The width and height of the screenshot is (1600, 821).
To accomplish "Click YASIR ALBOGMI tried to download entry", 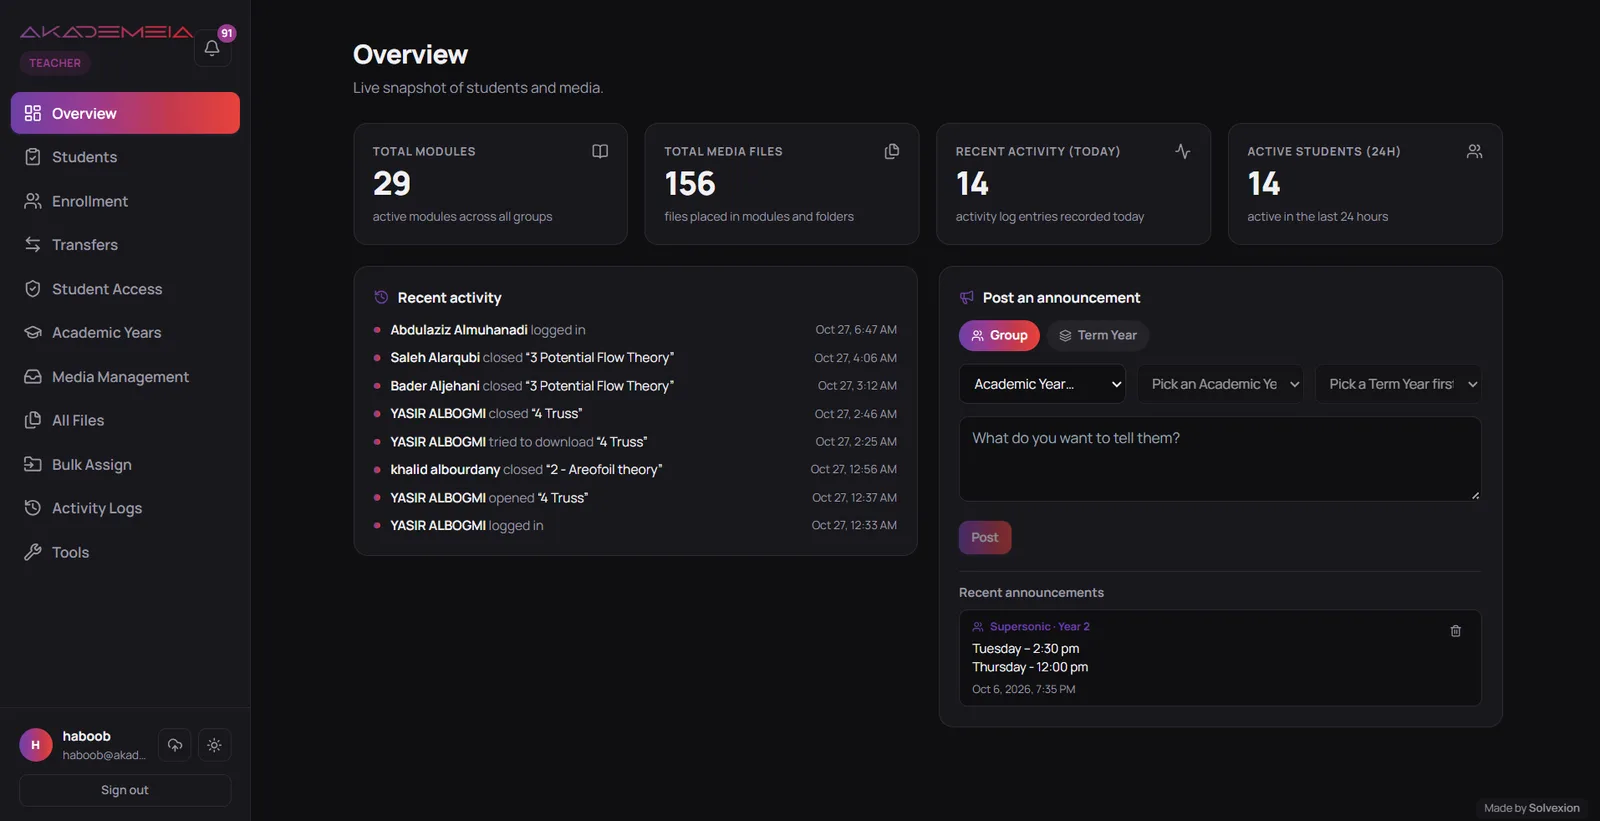I will 635,442.
